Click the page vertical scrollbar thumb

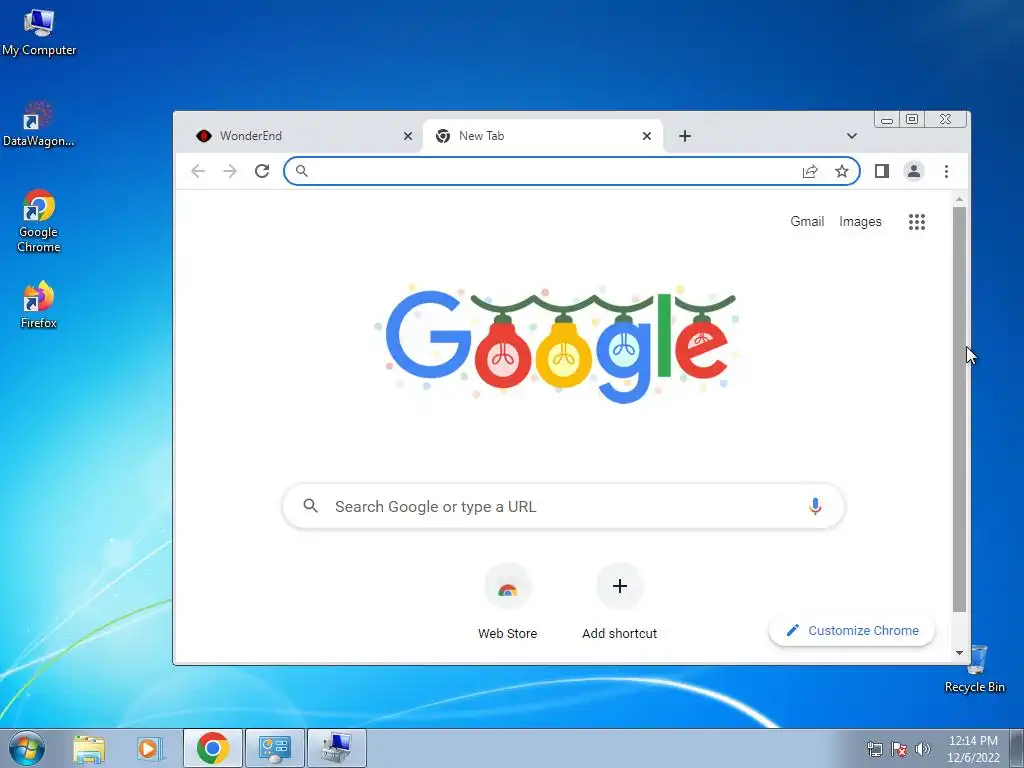click(x=959, y=409)
